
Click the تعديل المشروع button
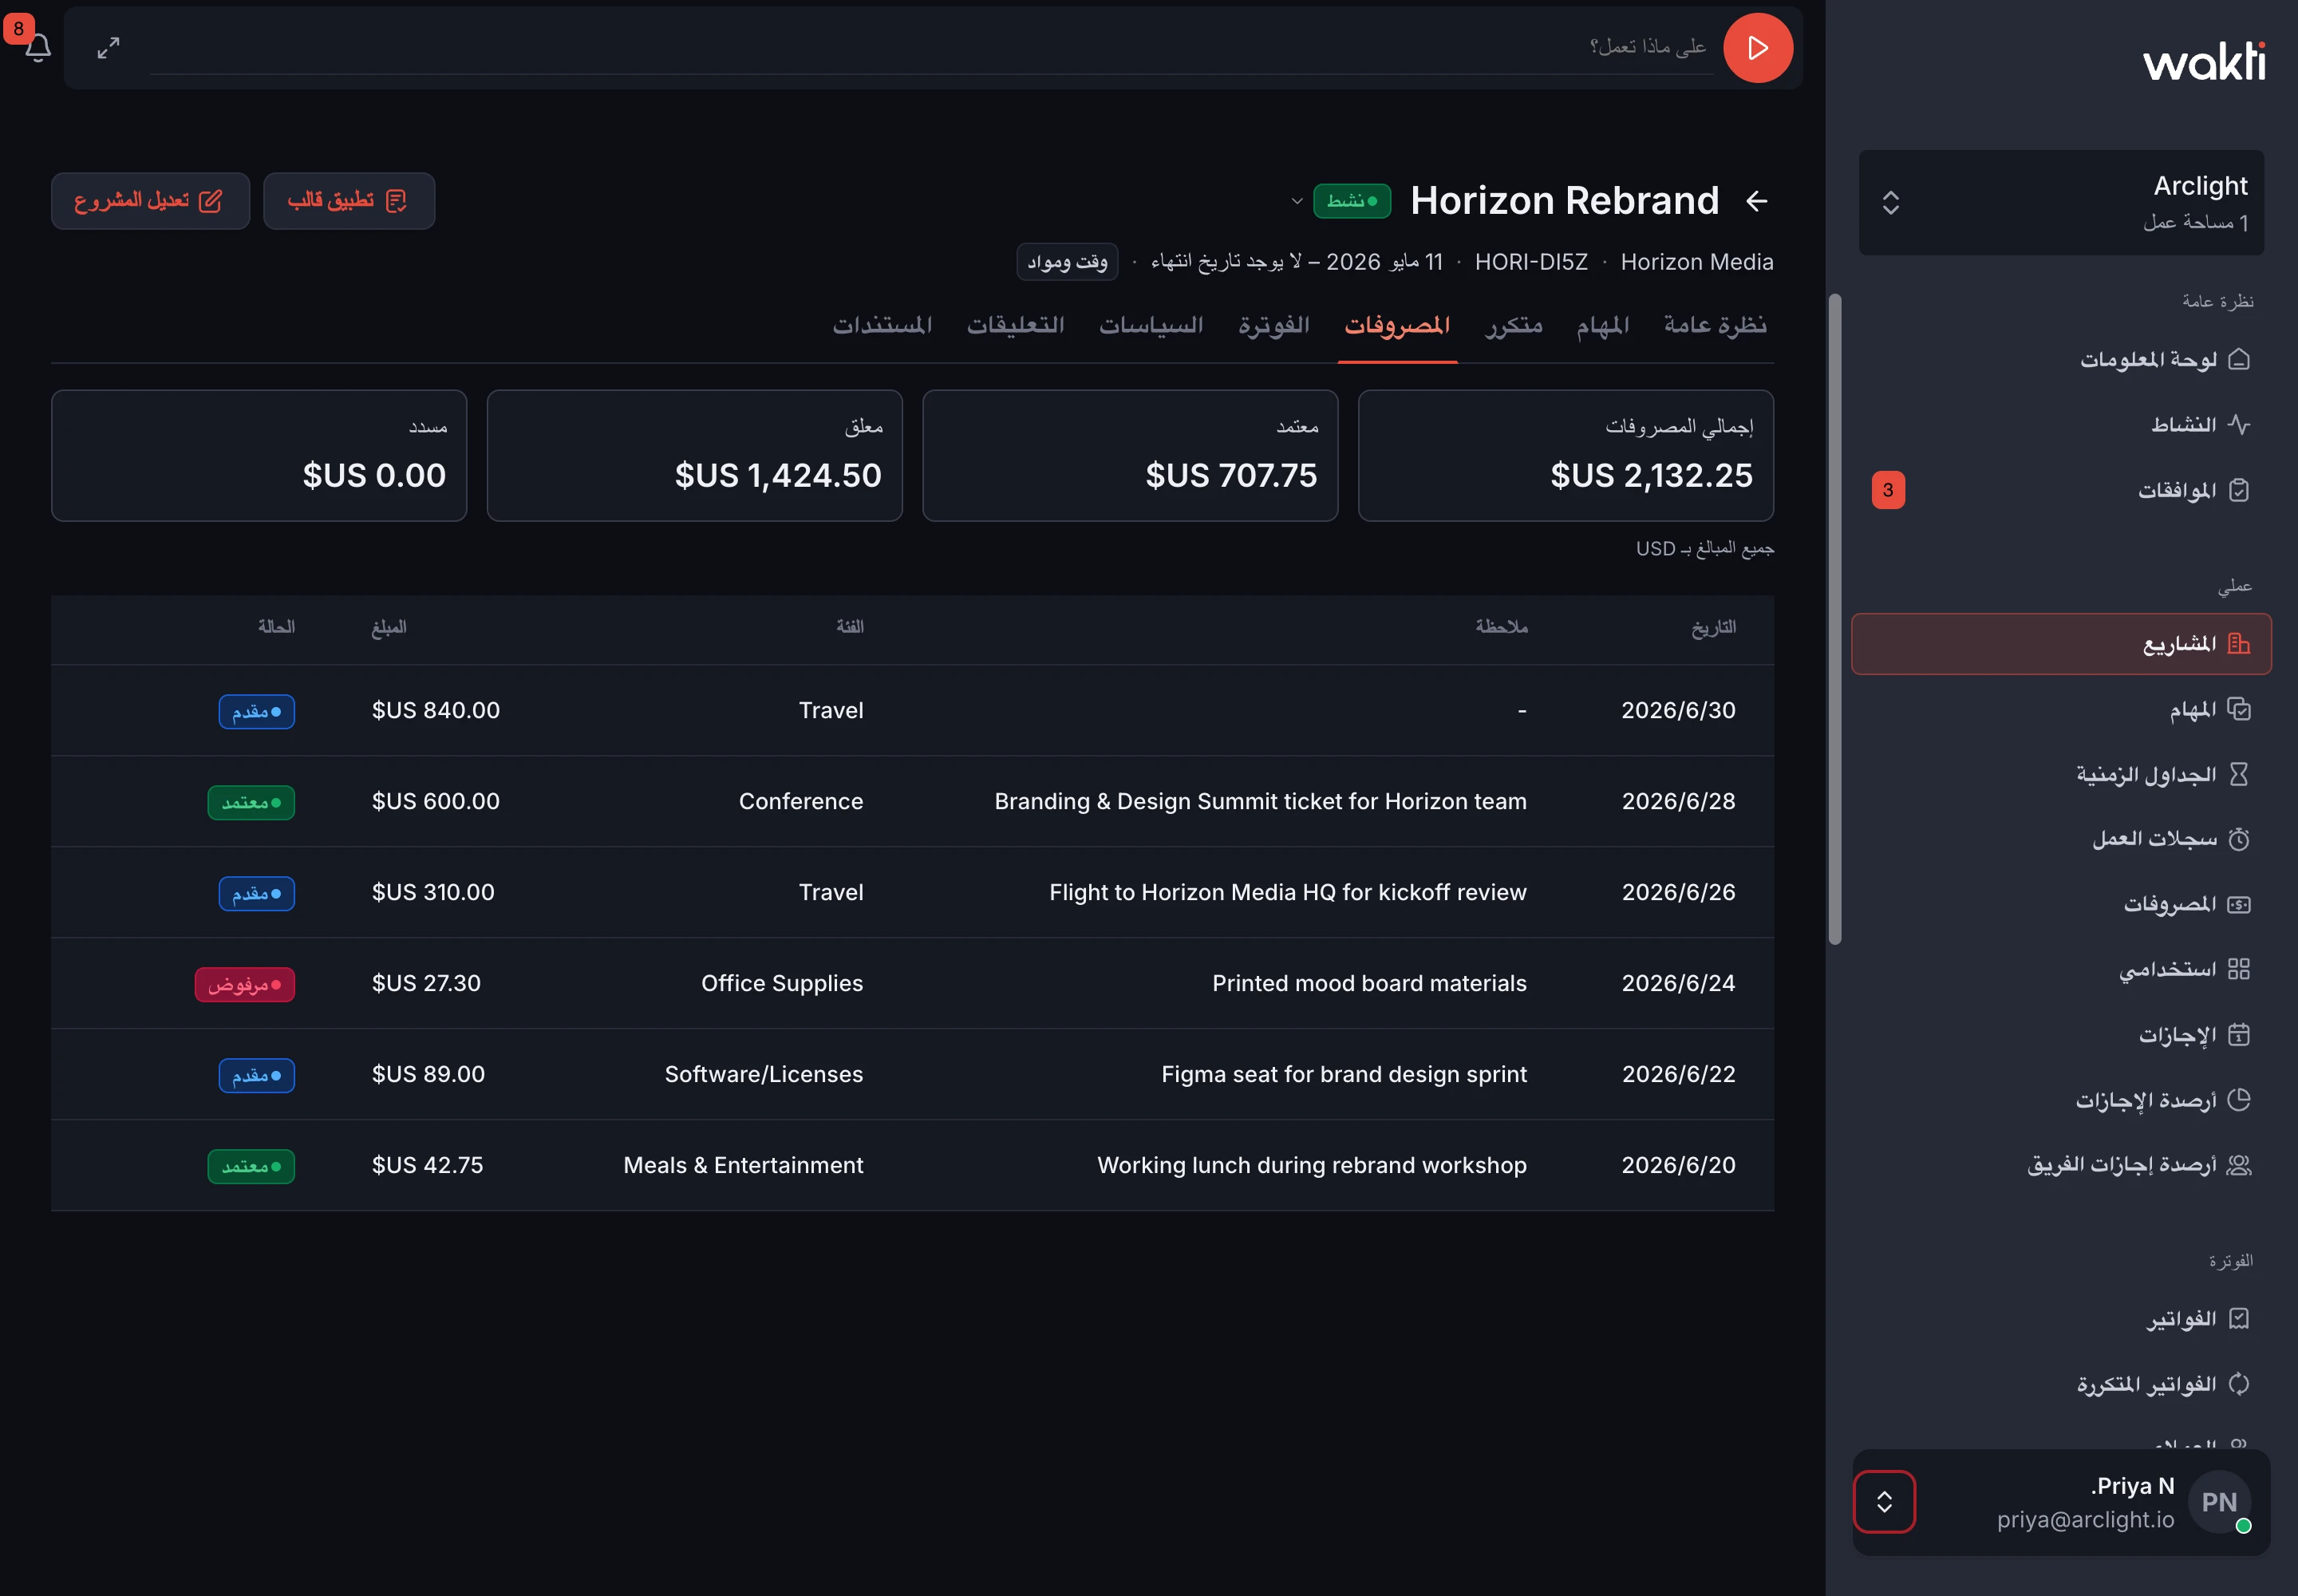(150, 201)
